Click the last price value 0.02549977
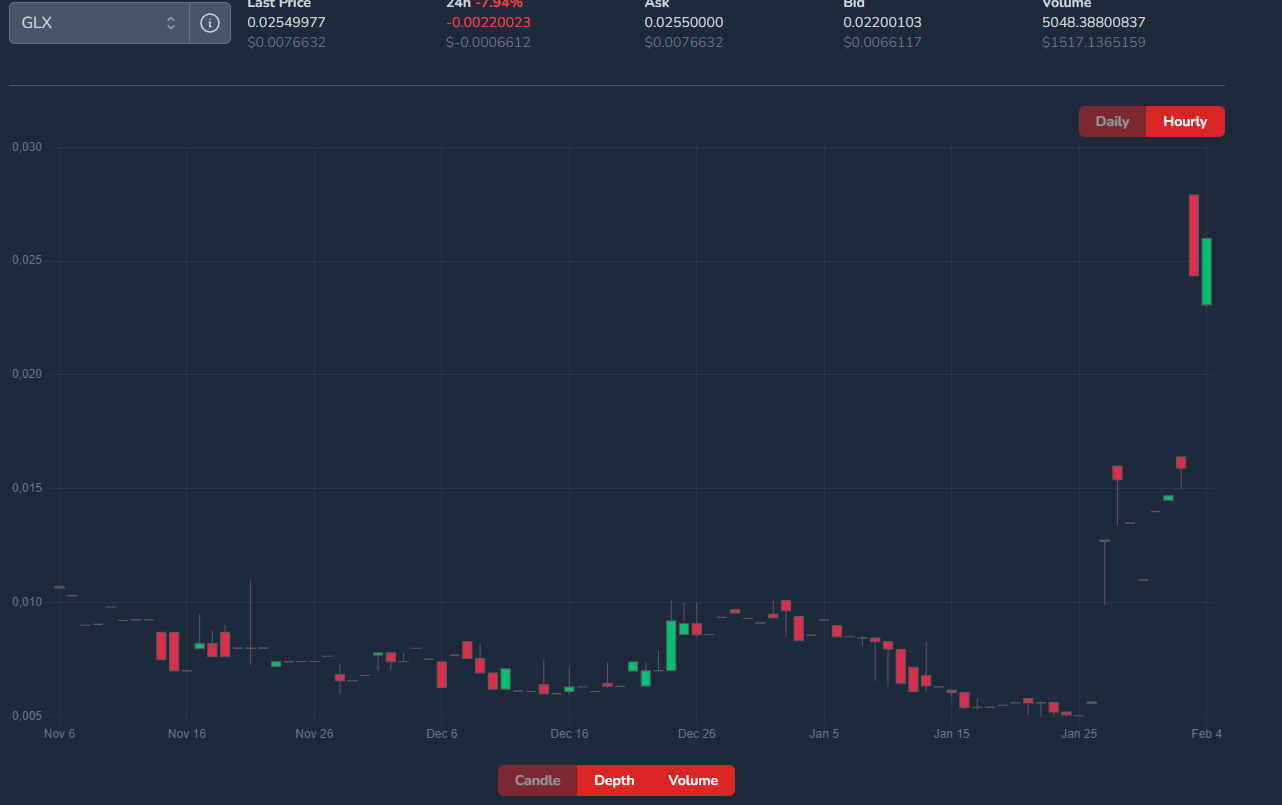 287,22
